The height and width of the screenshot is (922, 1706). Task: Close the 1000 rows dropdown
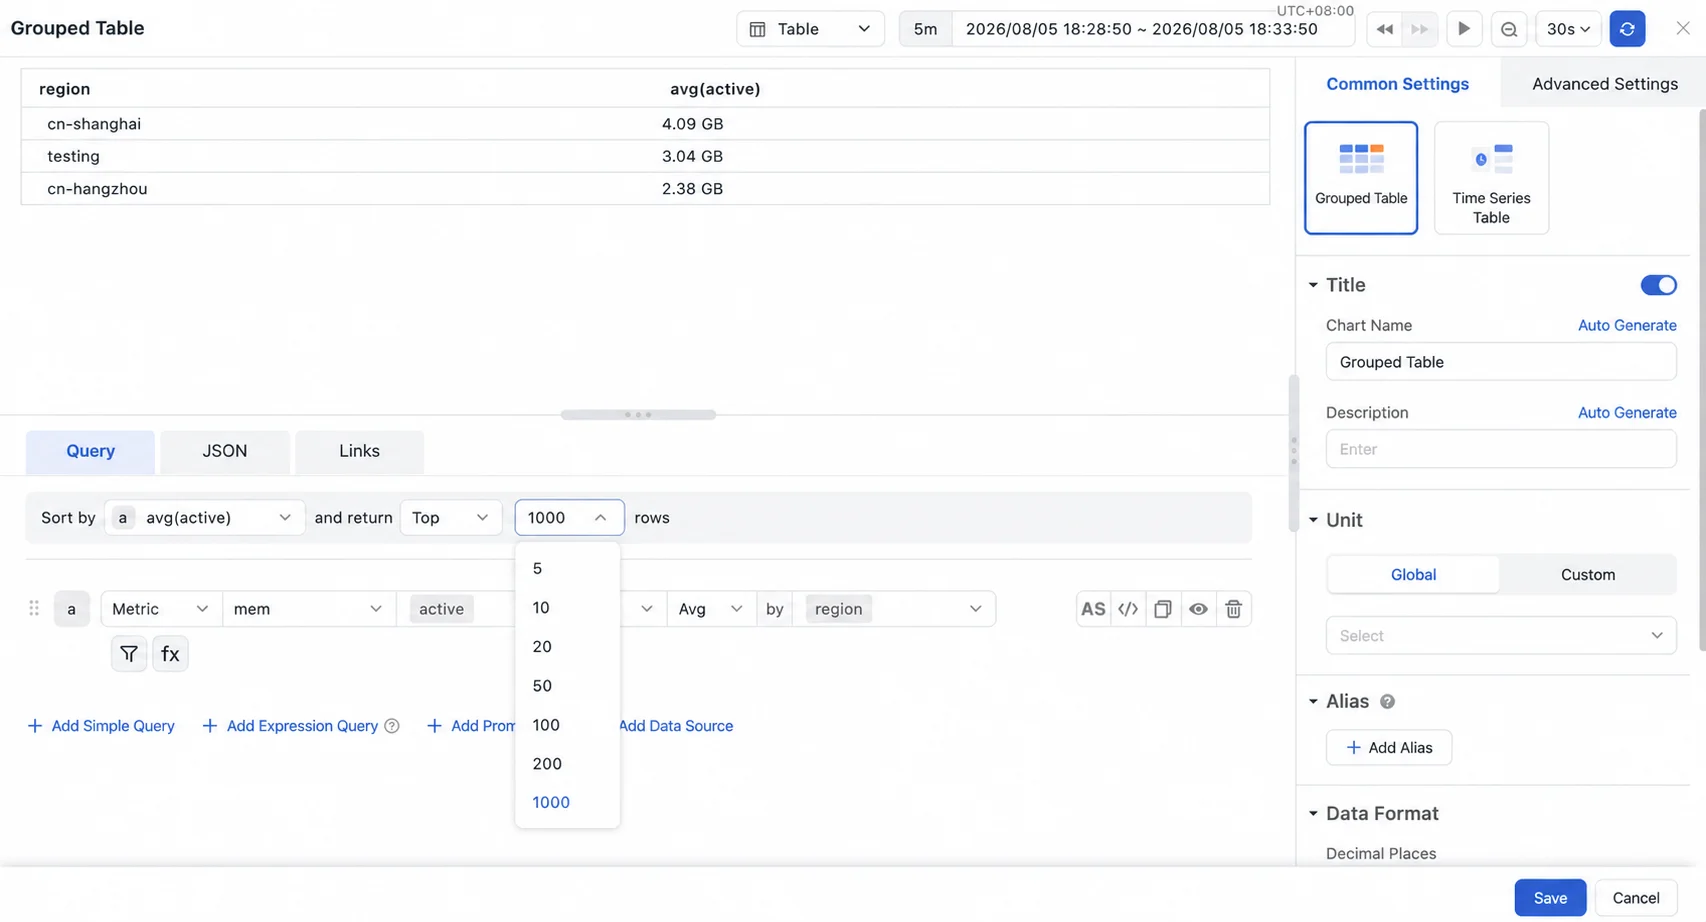[x=569, y=518]
